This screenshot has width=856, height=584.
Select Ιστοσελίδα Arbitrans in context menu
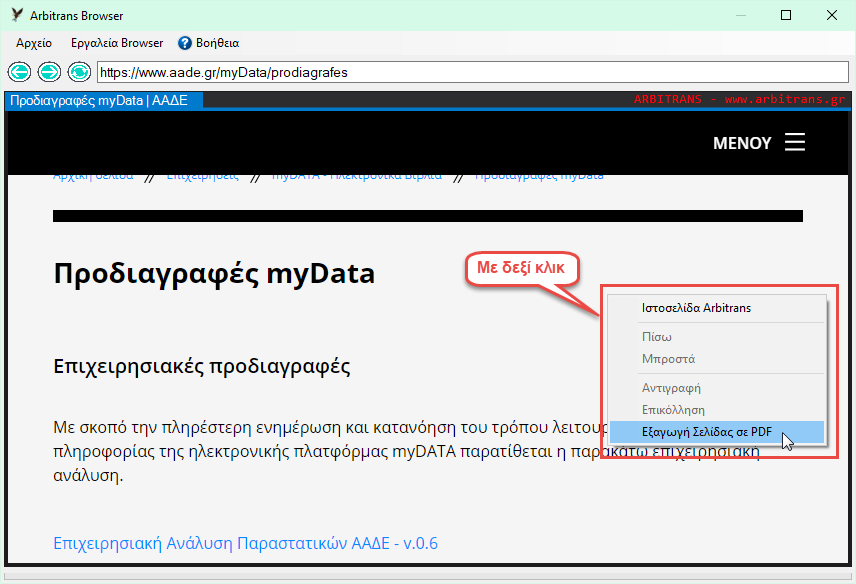coord(716,308)
